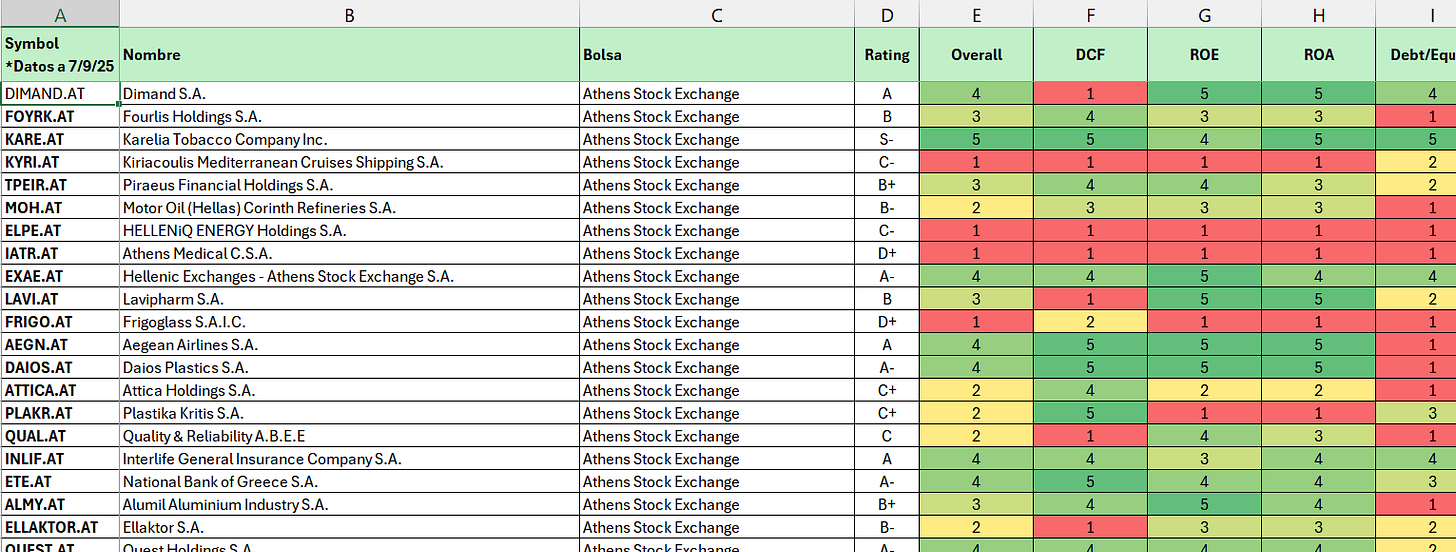
Task: Click HELLENiQ ENERGY Holdings S.A. cell
Action: 349,231
